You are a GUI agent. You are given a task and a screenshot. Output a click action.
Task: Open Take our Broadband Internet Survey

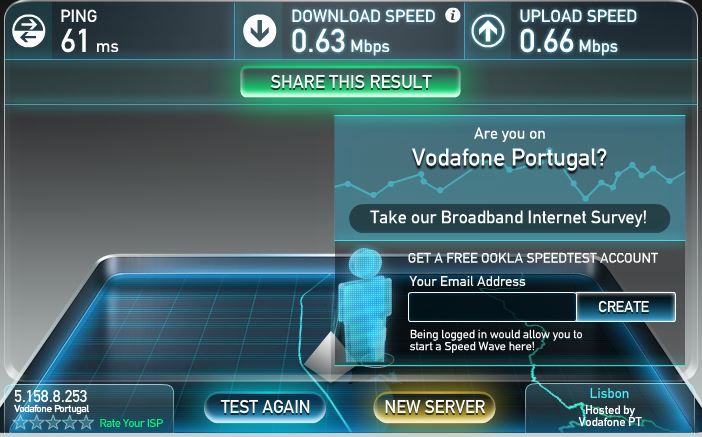[x=509, y=218]
